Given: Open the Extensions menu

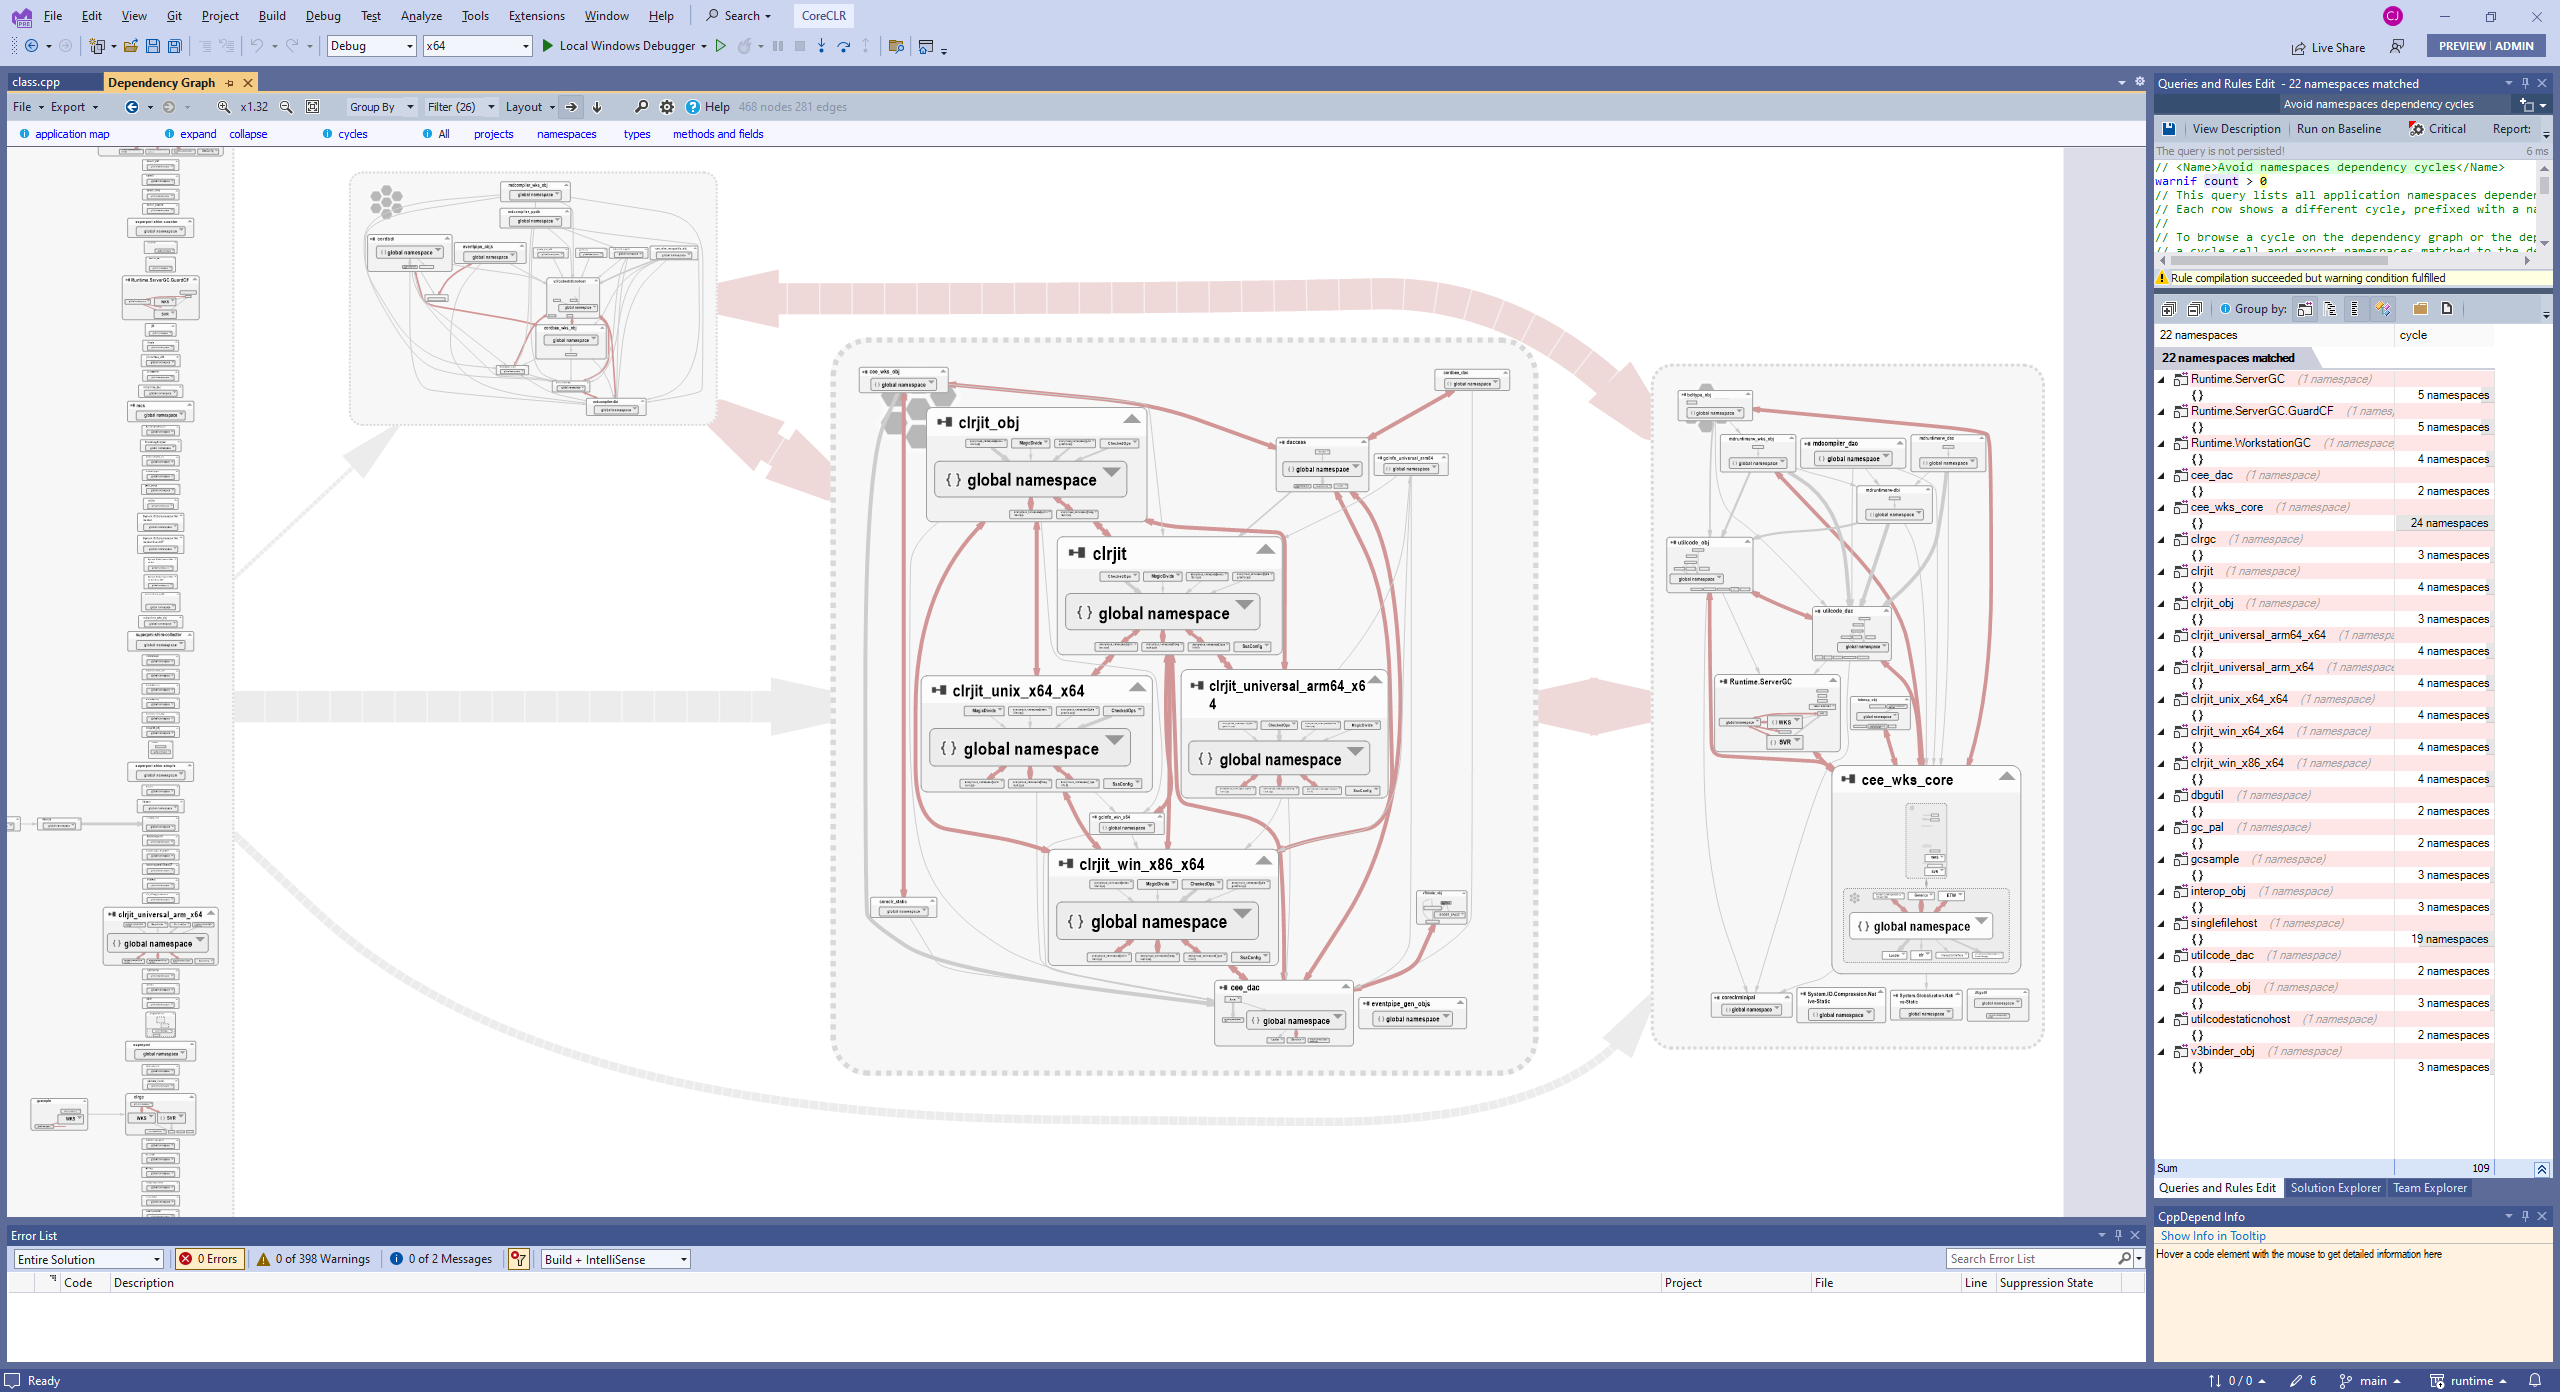Looking at the screenshot, I should [x=536, y=16].
